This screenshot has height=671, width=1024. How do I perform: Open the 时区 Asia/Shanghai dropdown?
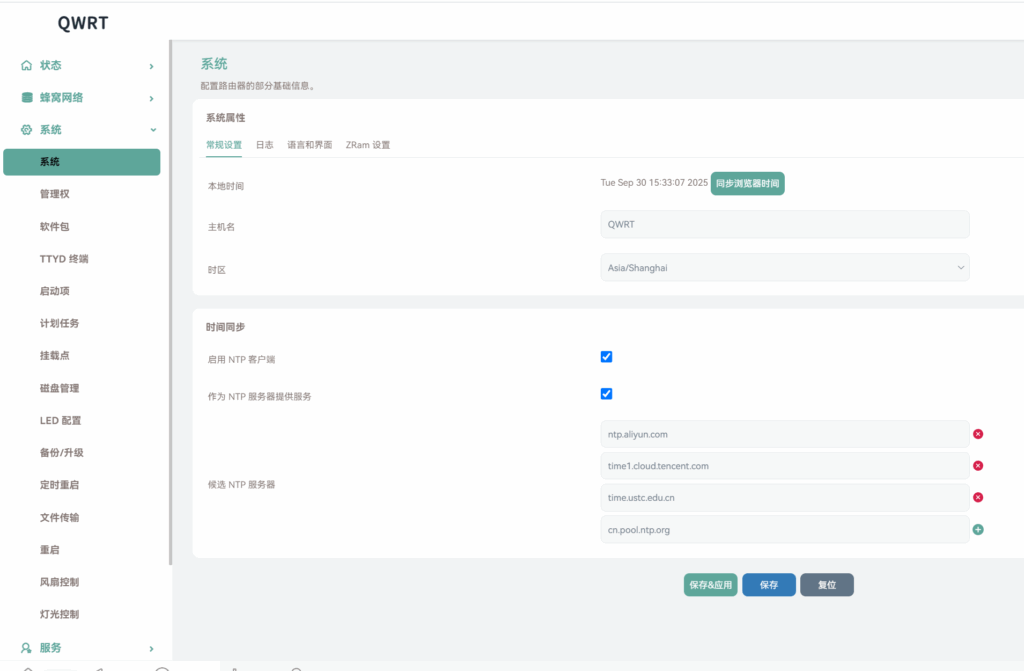click(784, 268)
